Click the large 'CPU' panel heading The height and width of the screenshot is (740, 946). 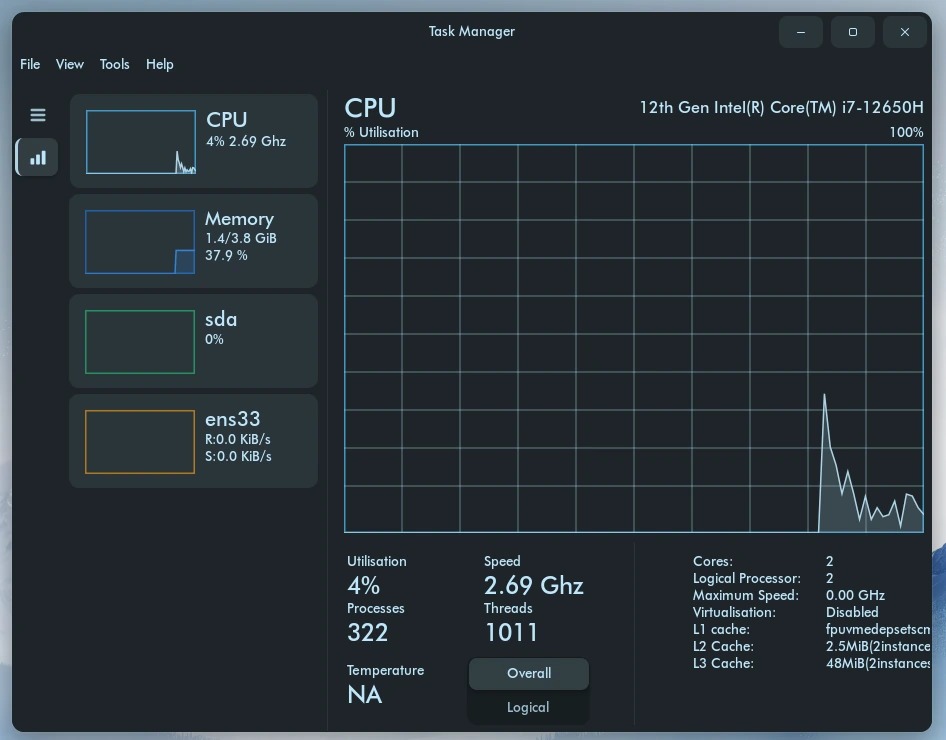point(370,108)
